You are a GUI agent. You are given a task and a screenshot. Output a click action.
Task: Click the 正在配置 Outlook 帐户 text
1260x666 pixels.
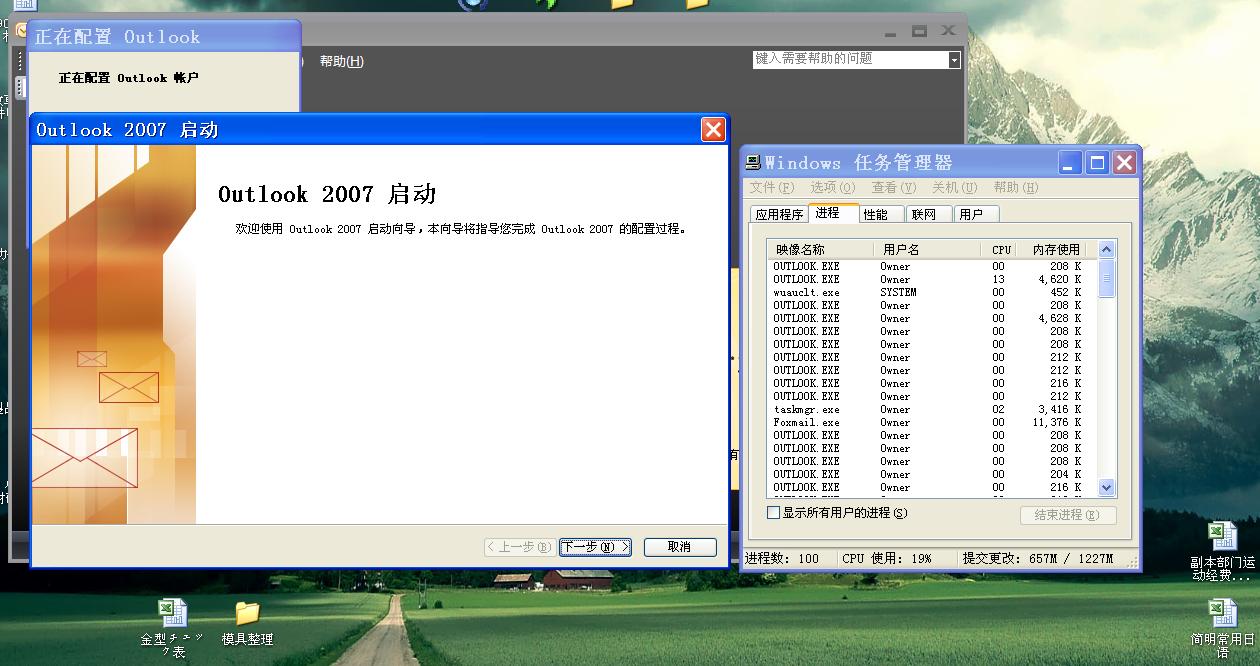[128, 78]
